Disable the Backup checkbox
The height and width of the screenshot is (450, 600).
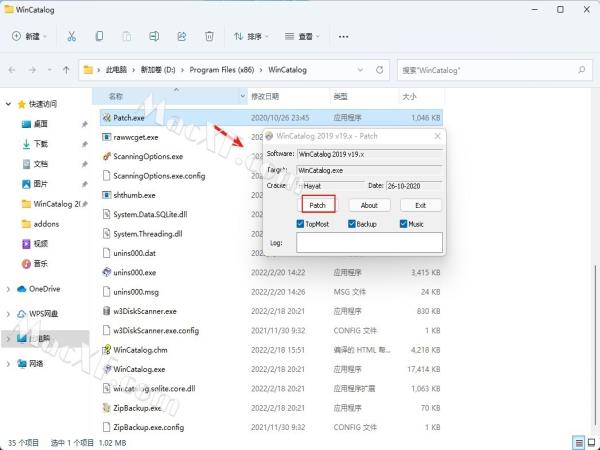(x=351, y=224)
